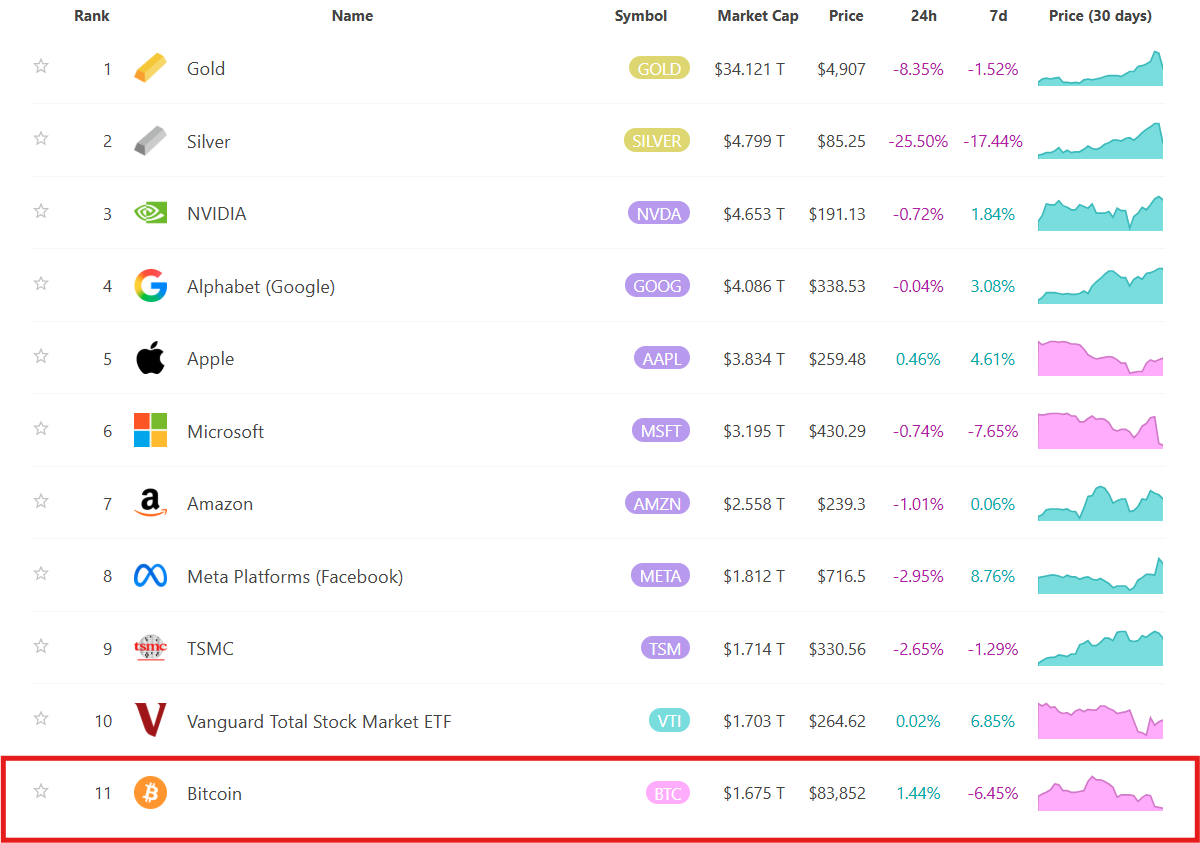Click the Microsoft logo icon
1200x843 pixels.
[x=151, y=431]
